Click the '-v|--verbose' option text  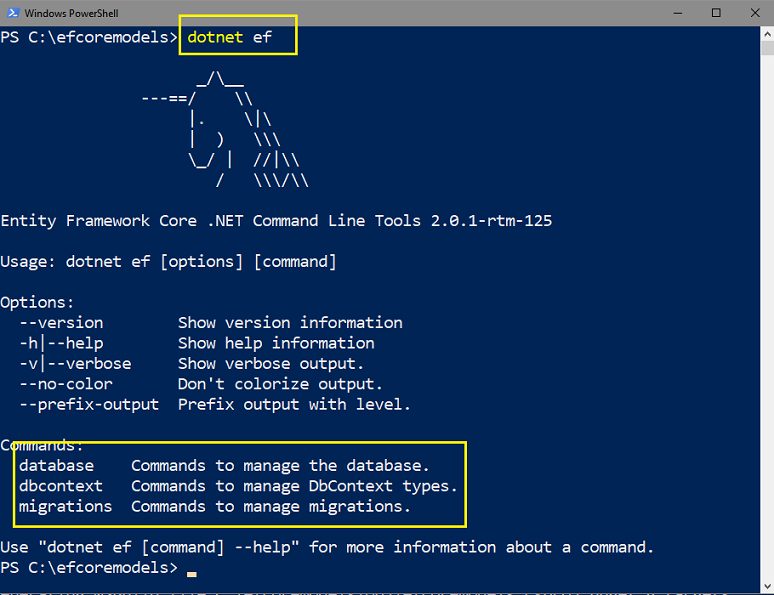pyautogui.click(x=76, y=364)
